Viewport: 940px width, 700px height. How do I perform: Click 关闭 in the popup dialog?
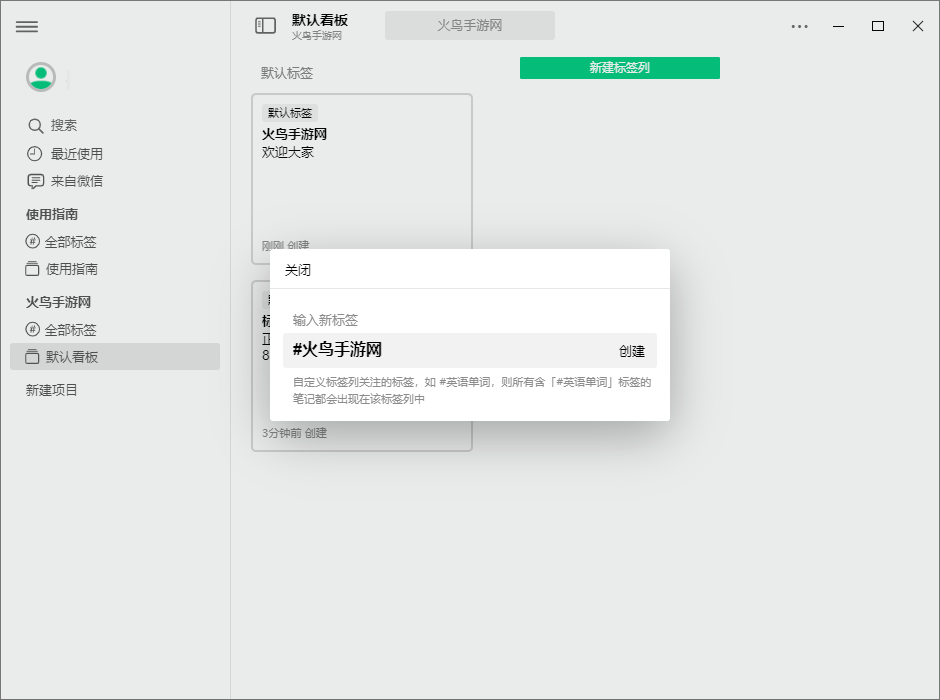(x=297, y=270)
